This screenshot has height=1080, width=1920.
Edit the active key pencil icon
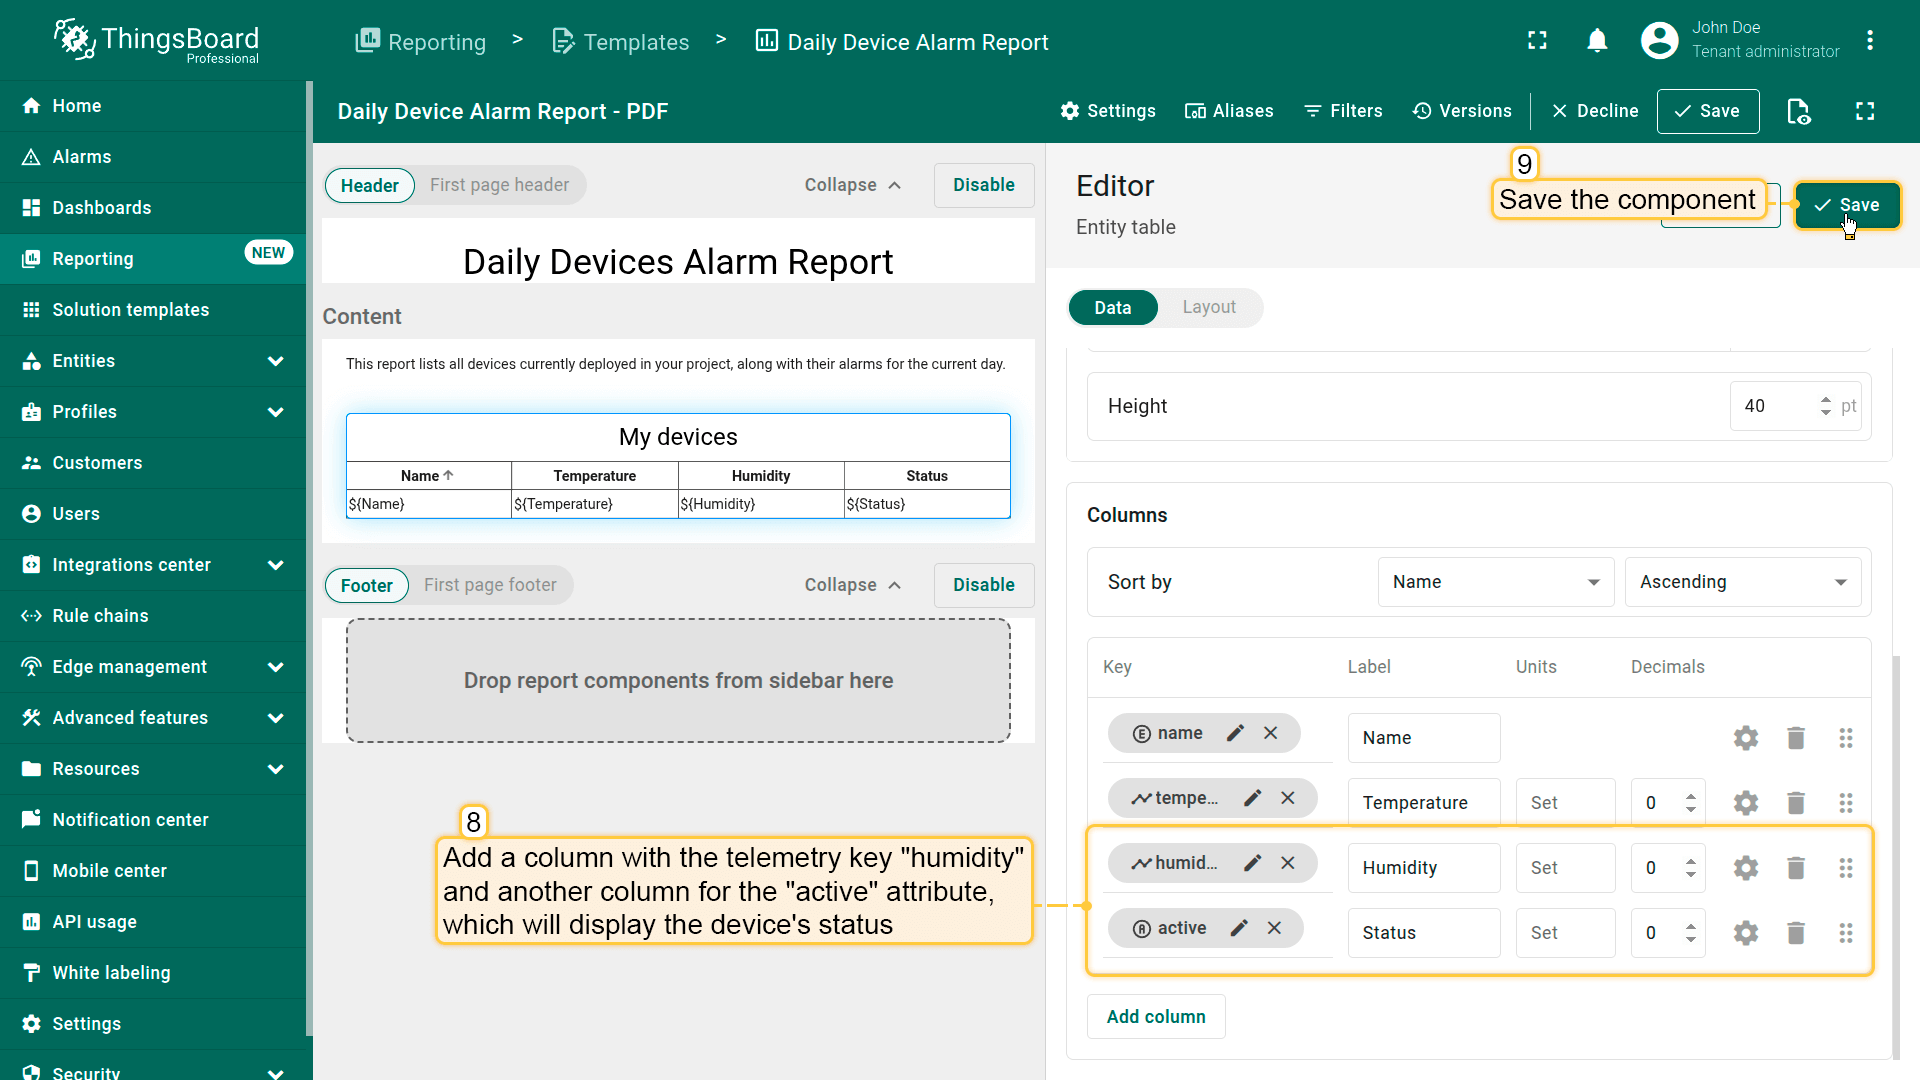(1239, 928)
